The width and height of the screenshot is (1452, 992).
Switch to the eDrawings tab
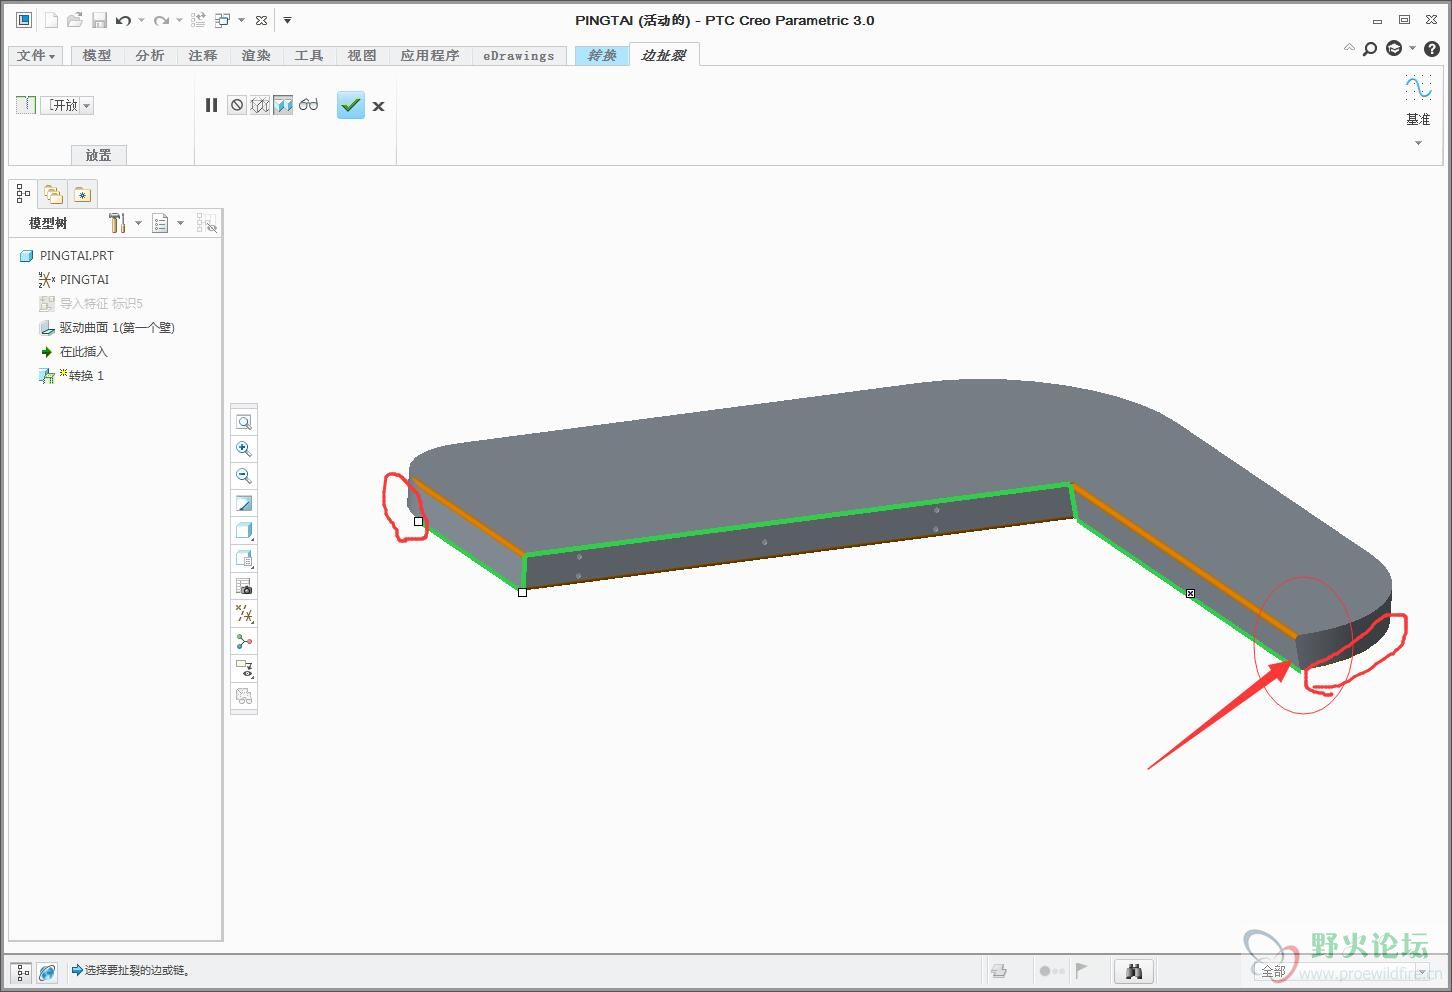tap(518, 56)
